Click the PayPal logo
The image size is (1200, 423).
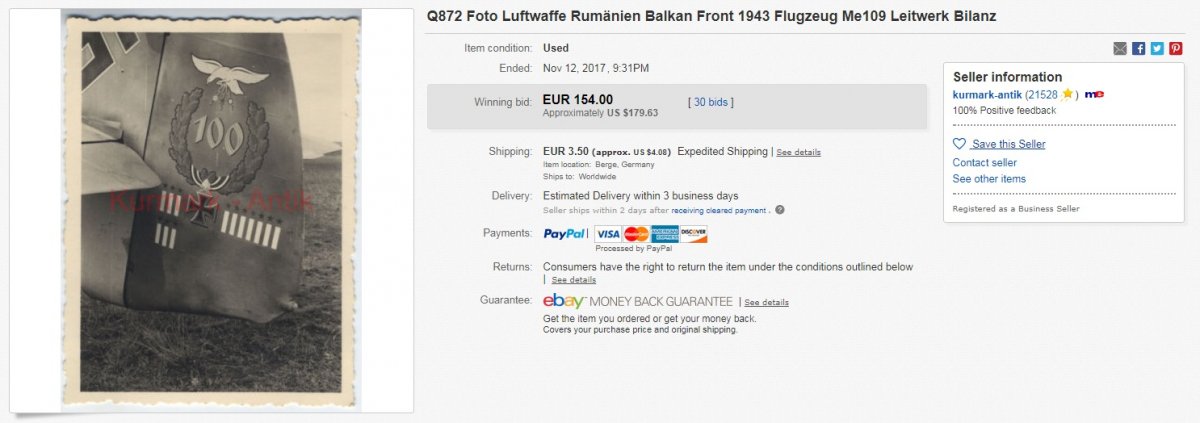(x=564, y=234)
